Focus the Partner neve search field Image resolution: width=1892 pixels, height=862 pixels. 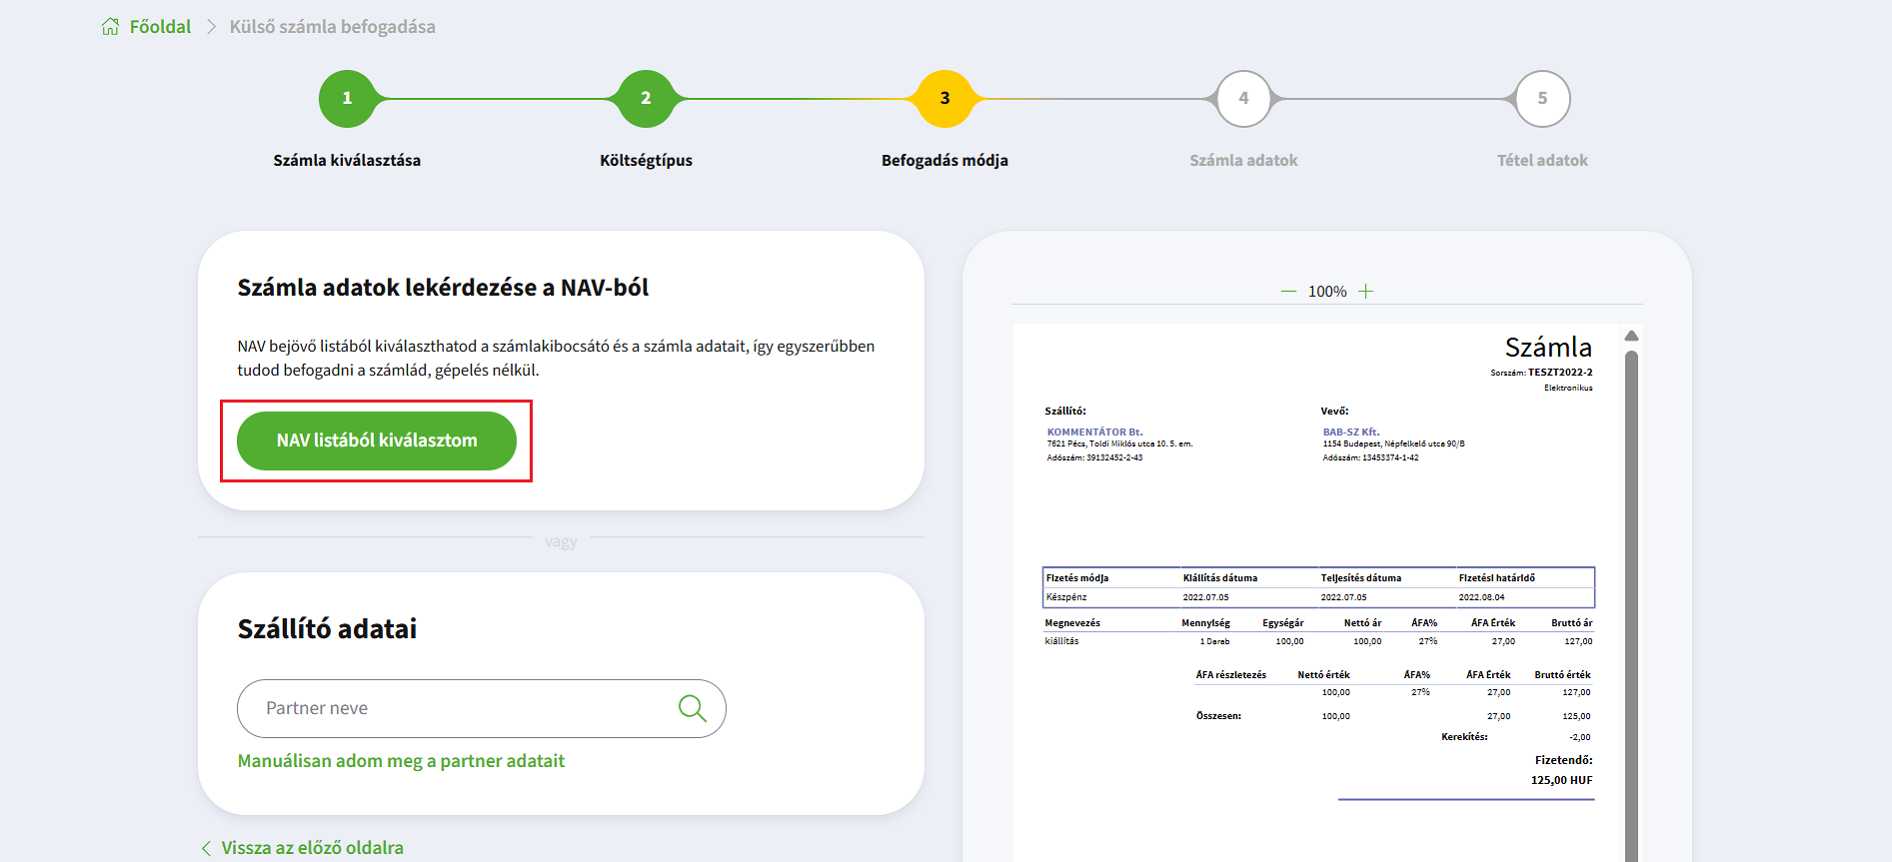(x=481, y=708)
